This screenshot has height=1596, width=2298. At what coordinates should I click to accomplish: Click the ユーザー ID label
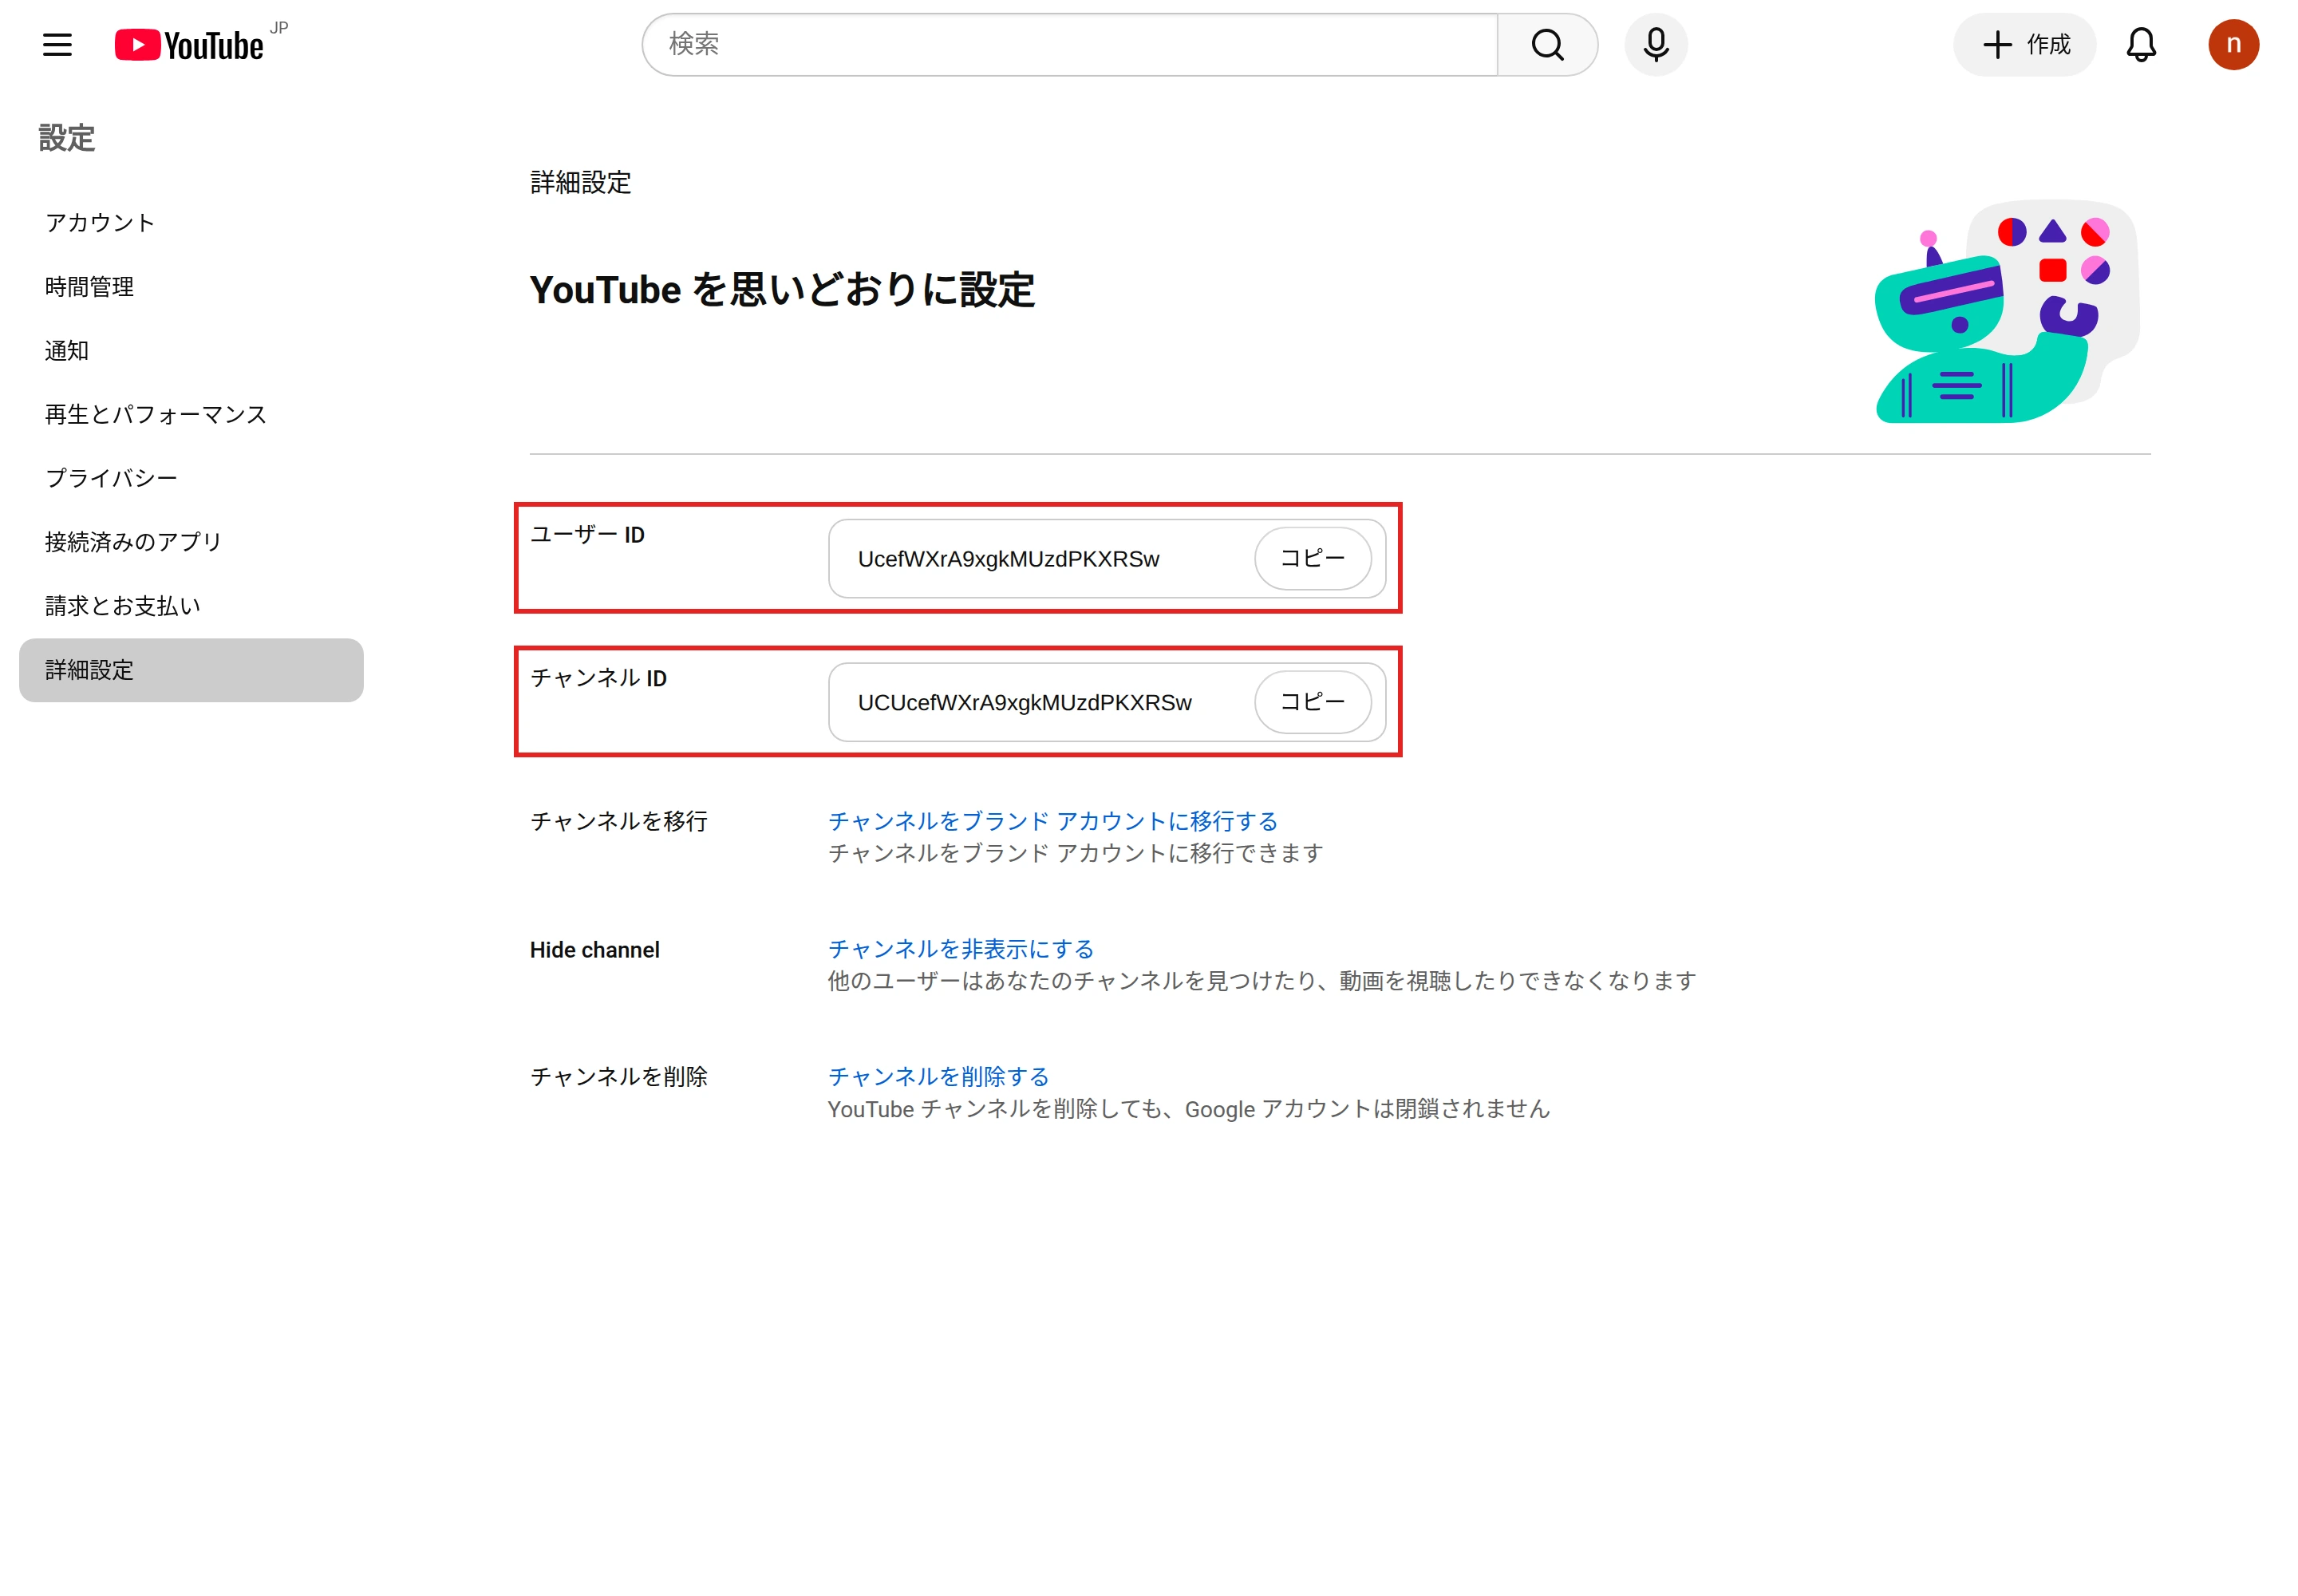pyautogui.click(x=587, y=534)
